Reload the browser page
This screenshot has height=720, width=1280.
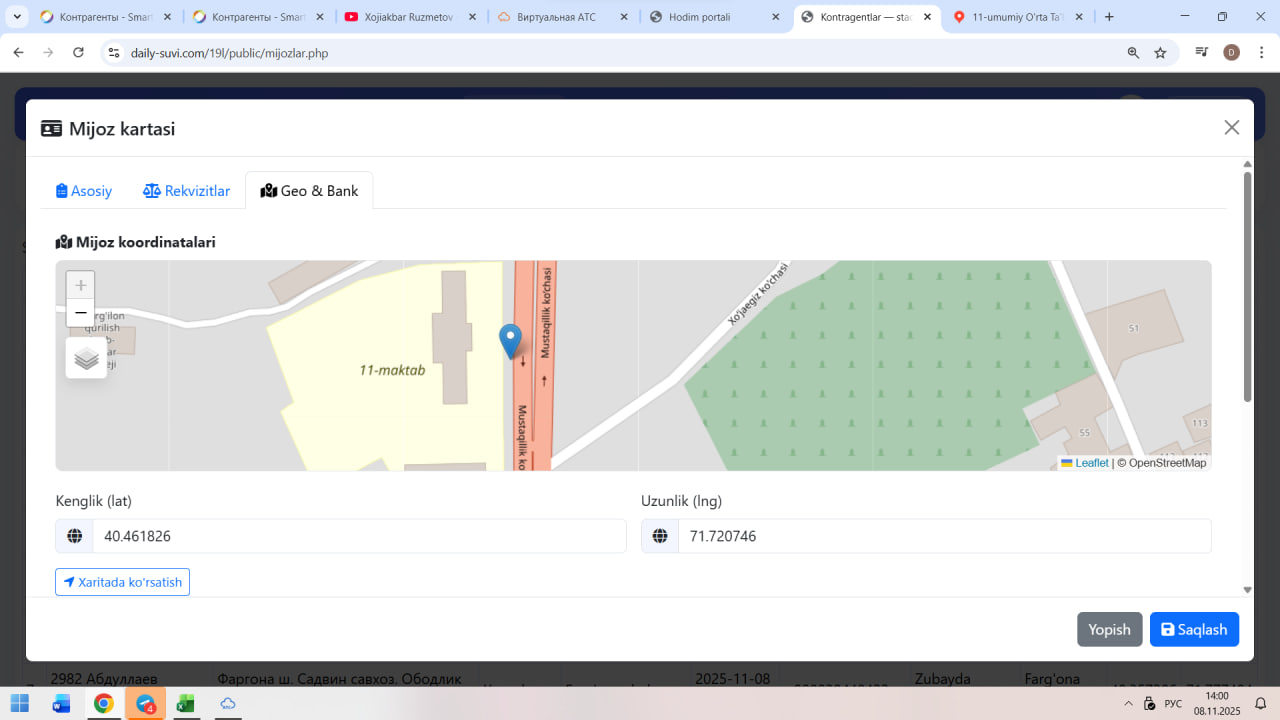click(x=78, y=53)
